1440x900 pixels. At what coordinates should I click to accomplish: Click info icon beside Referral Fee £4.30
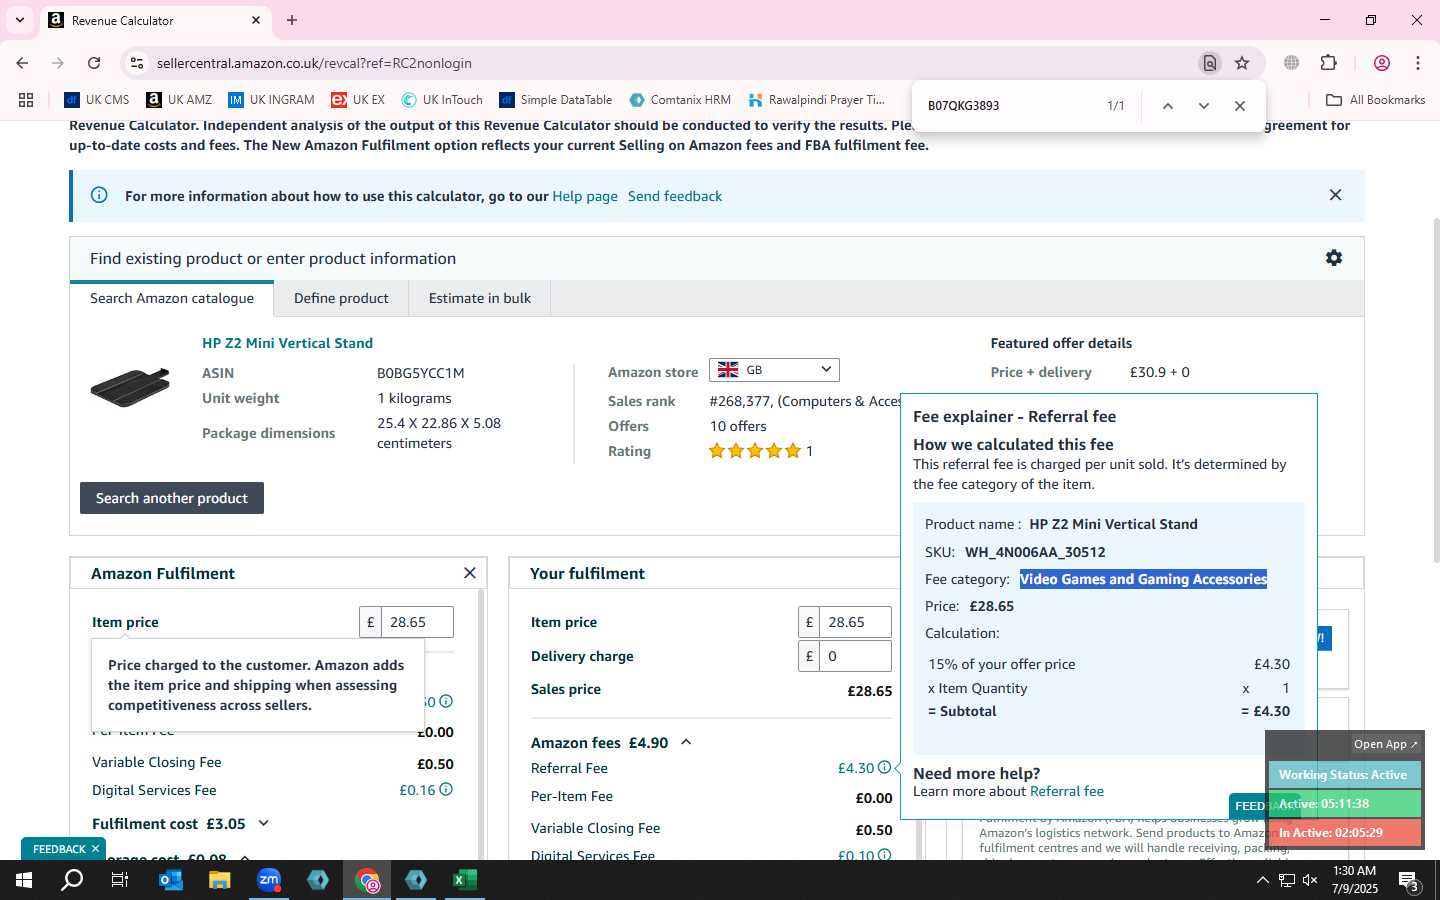click(x=884, y=768)
